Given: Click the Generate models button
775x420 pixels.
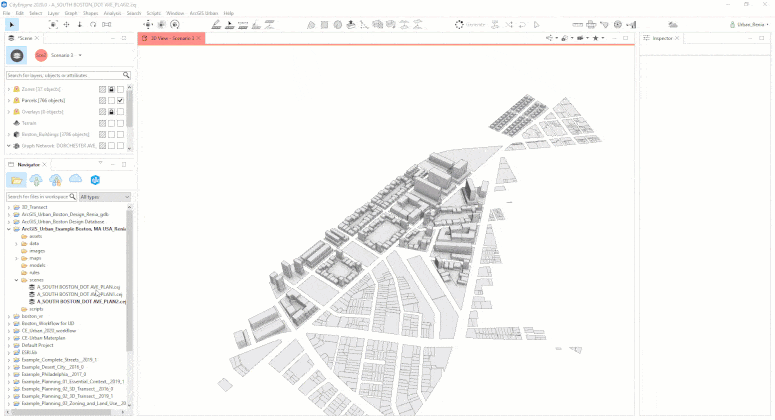Looking at the screenshot, I should pos(470,24).
